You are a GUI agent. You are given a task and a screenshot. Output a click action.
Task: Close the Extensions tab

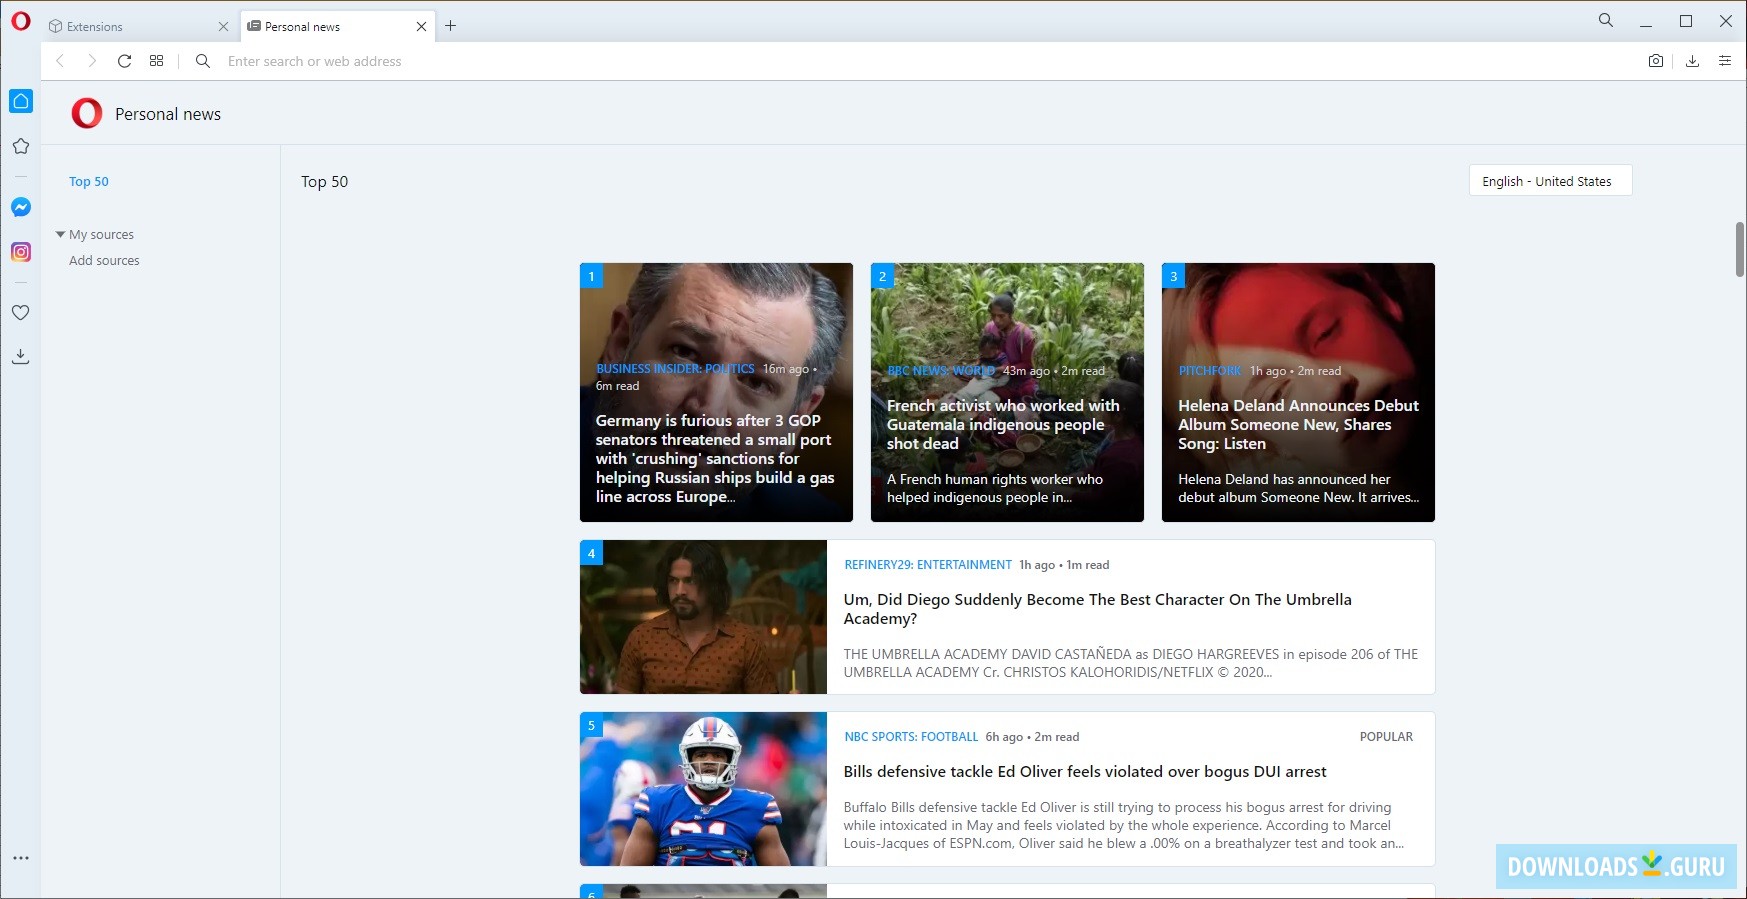pyautogui.click(x=223, y=27)
